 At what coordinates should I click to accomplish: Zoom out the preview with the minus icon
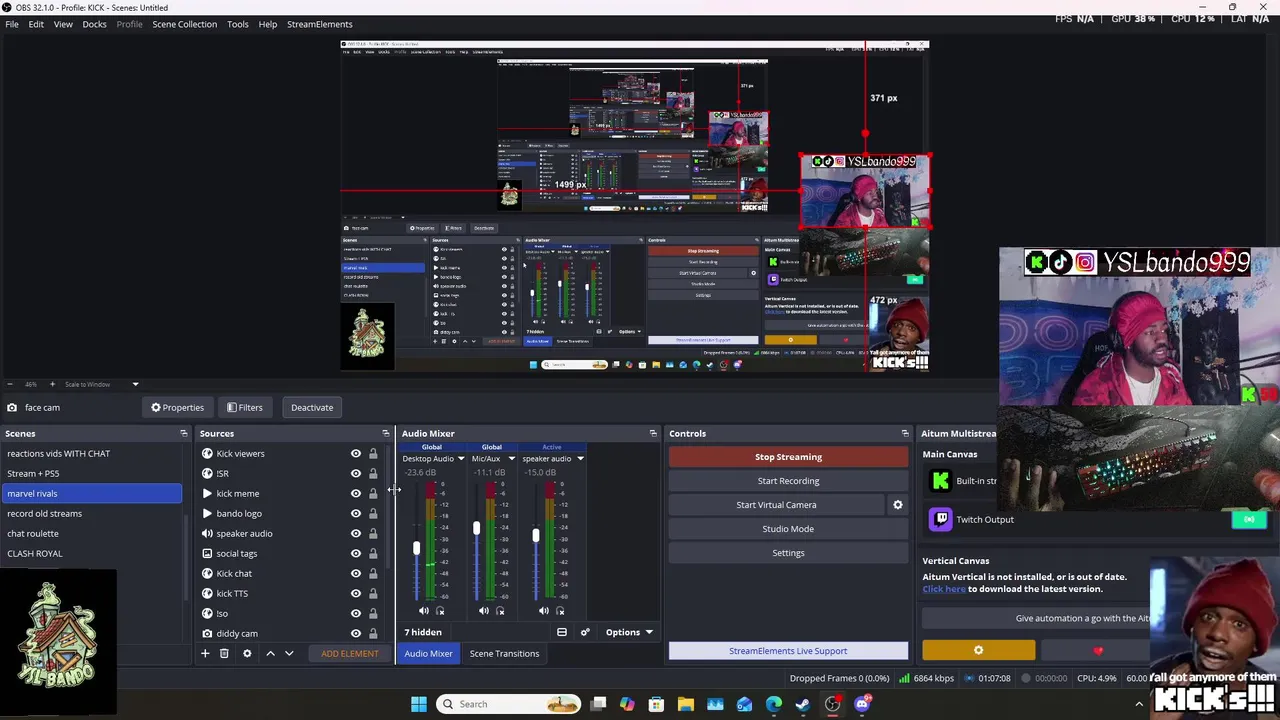[x=10, y=384]
